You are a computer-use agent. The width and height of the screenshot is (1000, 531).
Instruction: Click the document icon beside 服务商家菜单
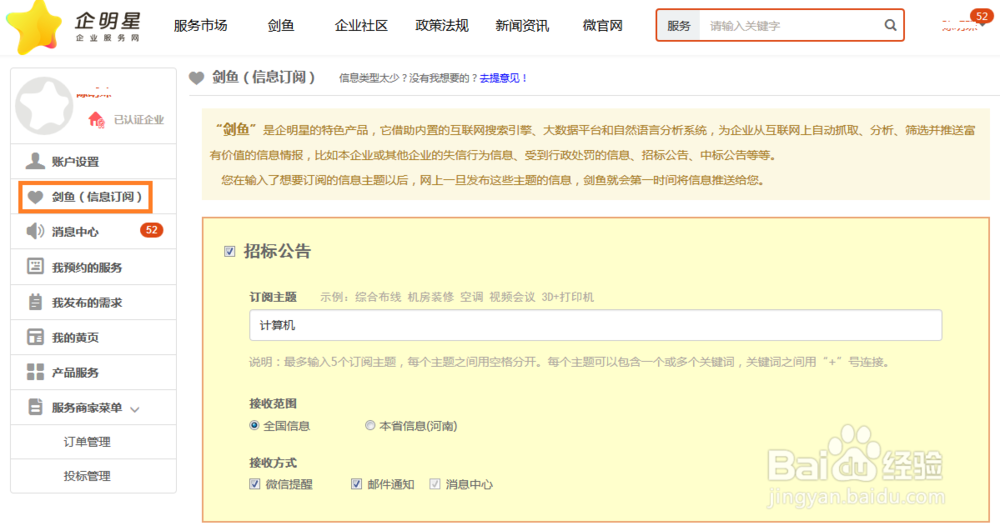click(x=35, y=407)
